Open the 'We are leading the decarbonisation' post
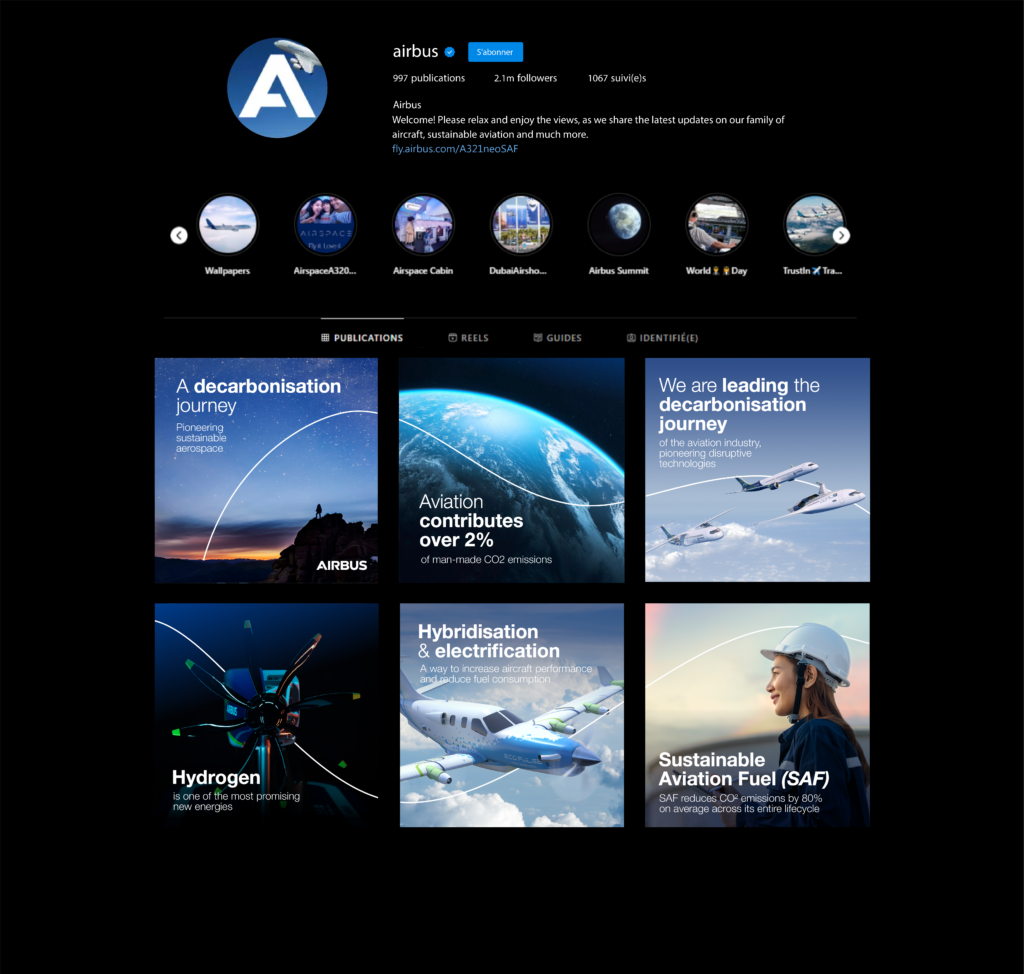This screenshot has width=1024, height=974. coord(758,470)
